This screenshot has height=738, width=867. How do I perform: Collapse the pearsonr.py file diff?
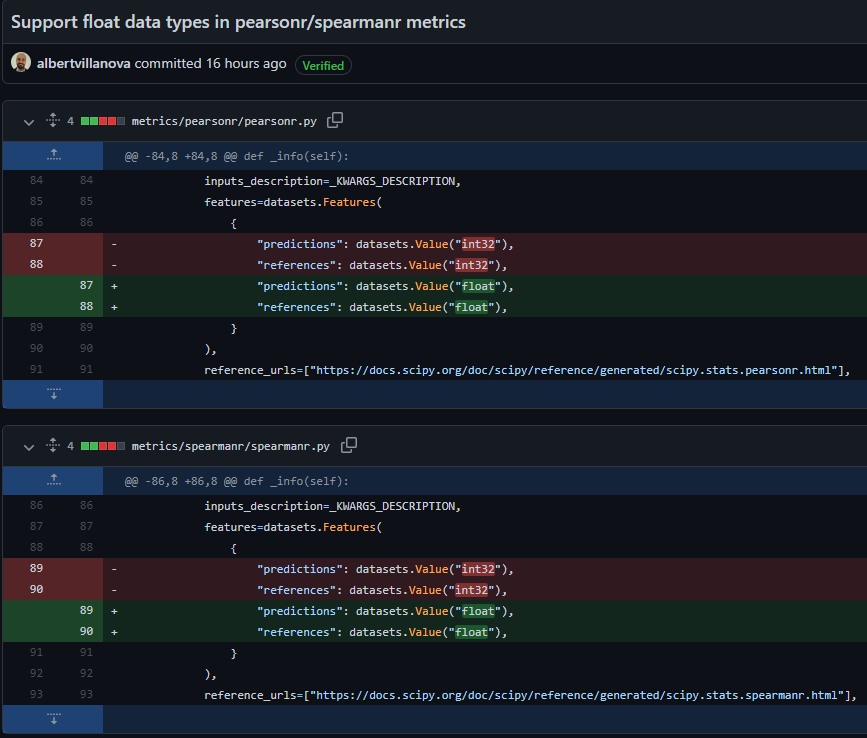[x=29, y=122]
